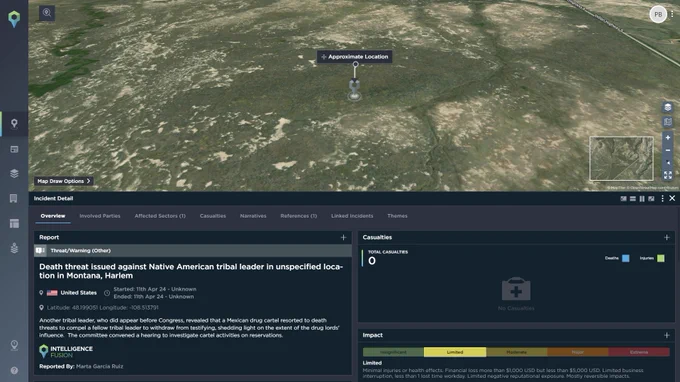
Task: Open the location marker icon near sidebar bottom
Action: (14, 345)
